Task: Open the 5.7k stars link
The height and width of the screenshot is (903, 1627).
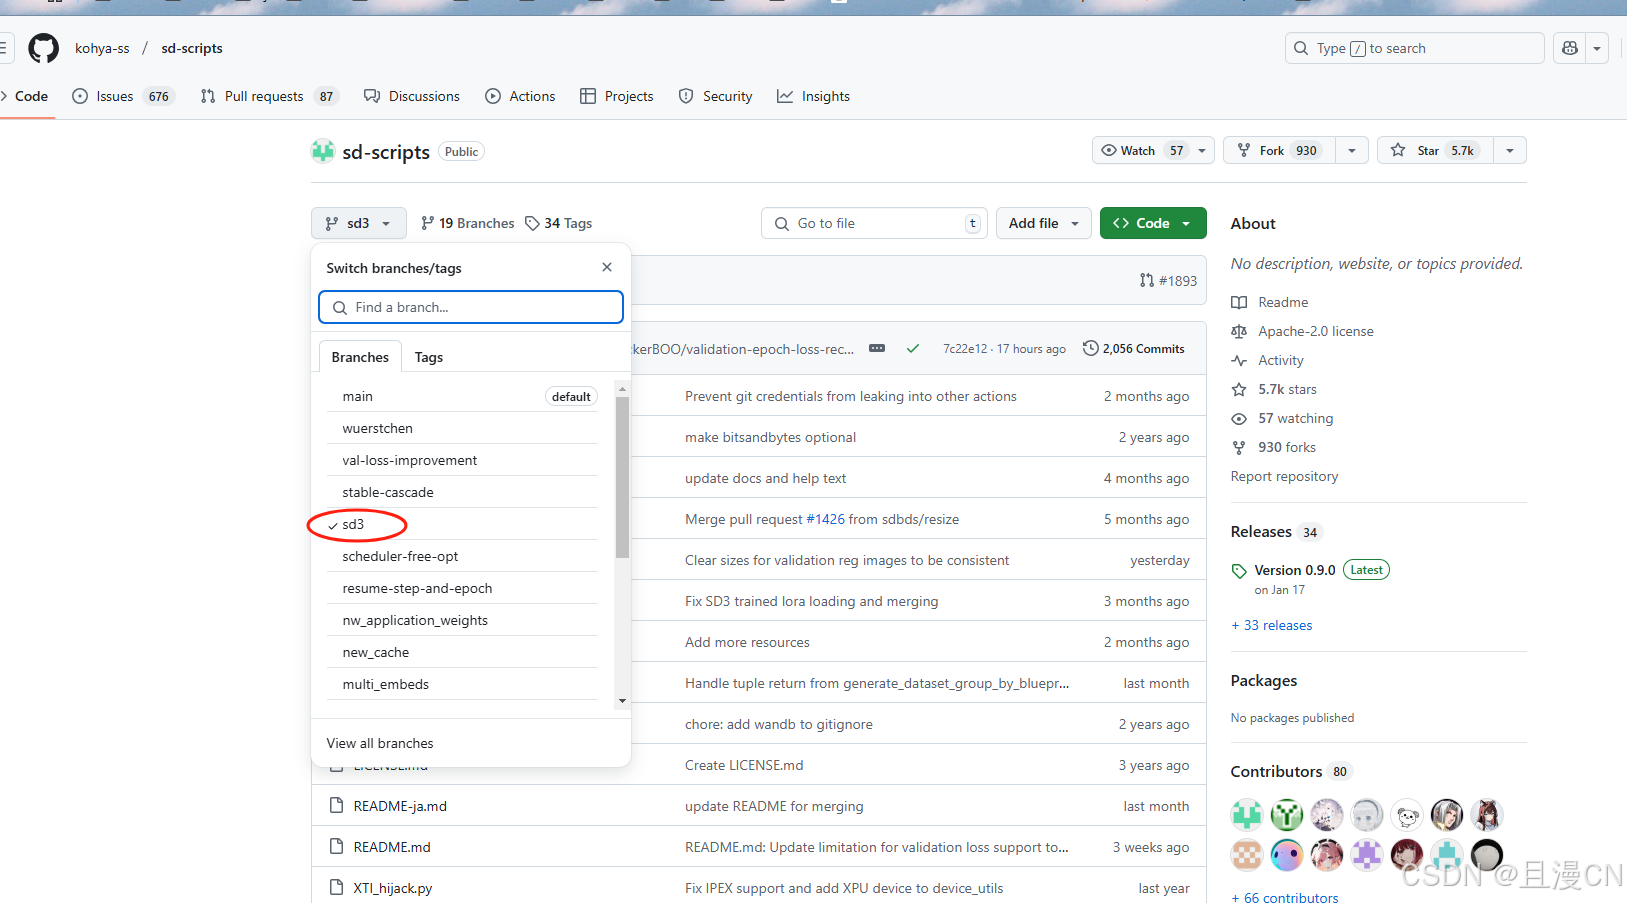Action: point(1275,389)
